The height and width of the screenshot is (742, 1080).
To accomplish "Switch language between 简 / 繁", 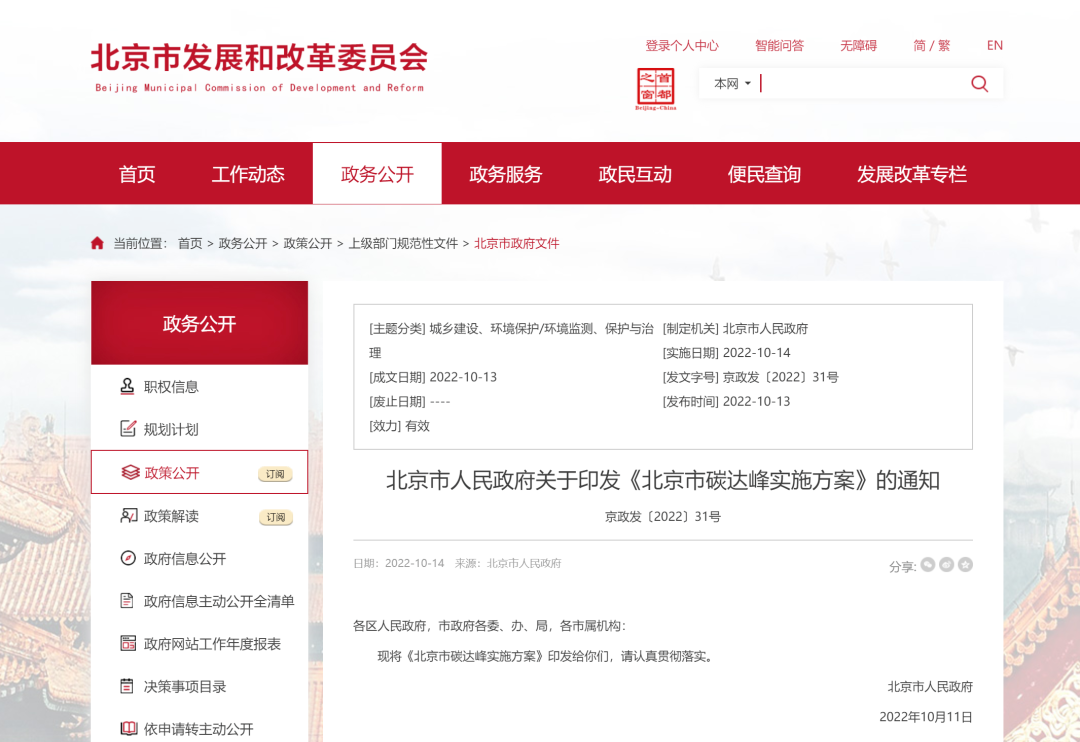I will pos(931,45).
